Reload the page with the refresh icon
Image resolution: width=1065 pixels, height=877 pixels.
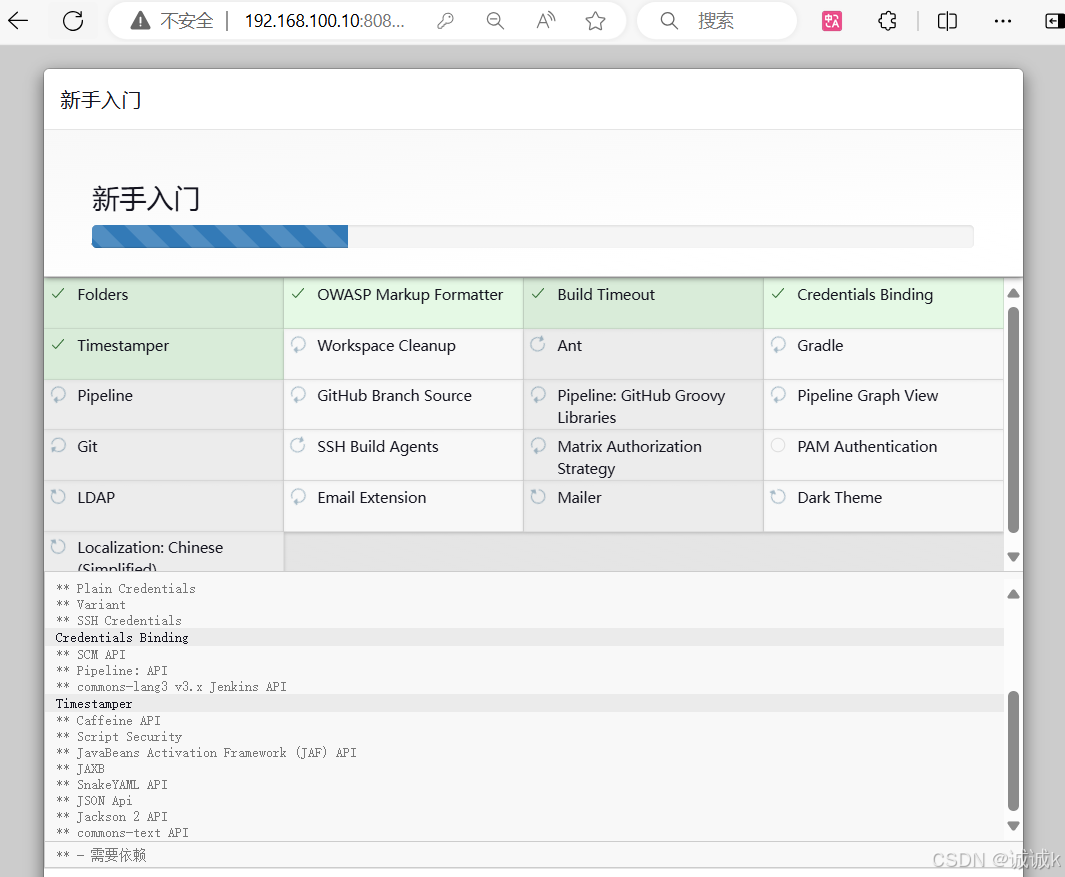coord(73,21)
